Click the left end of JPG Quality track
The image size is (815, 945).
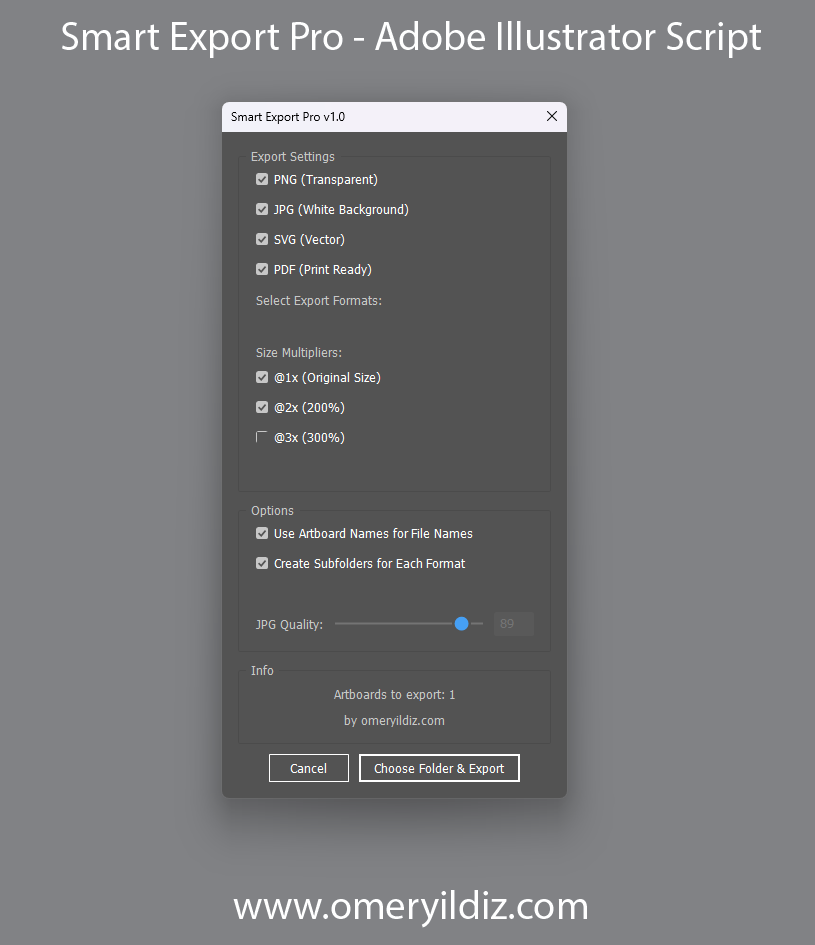pos(338,624)
